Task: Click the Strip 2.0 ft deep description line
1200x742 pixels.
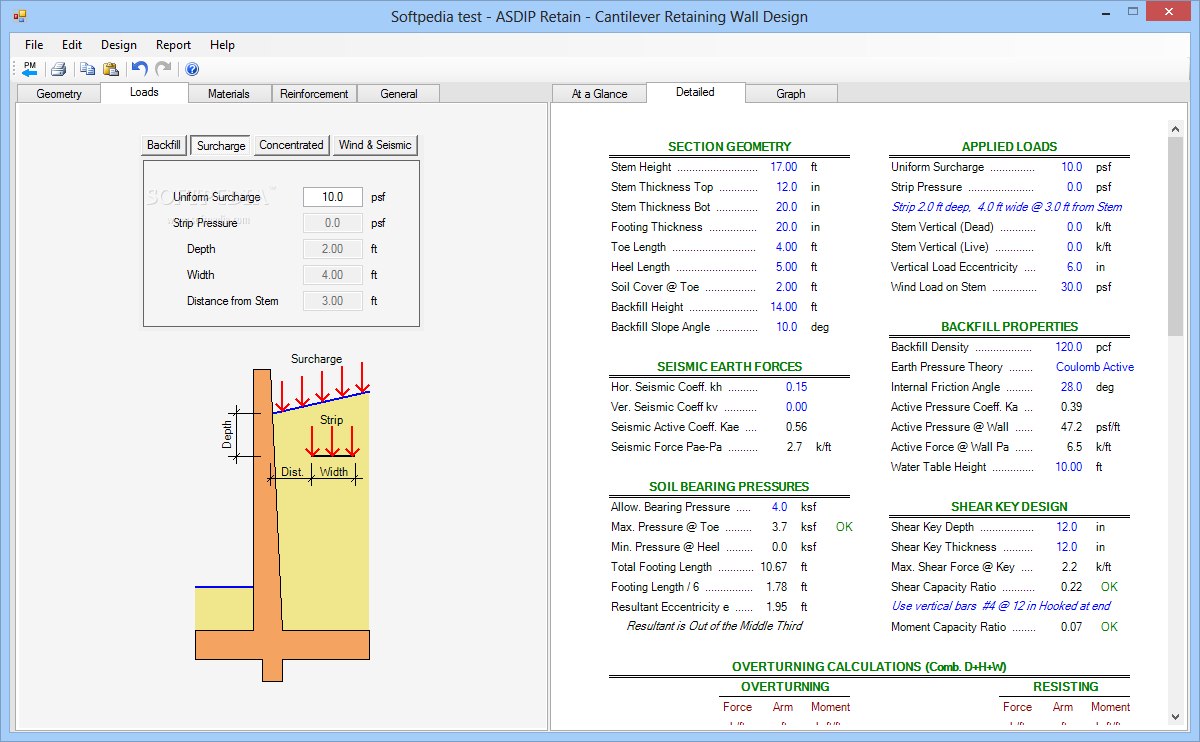Action: [x=1007, y=207]
